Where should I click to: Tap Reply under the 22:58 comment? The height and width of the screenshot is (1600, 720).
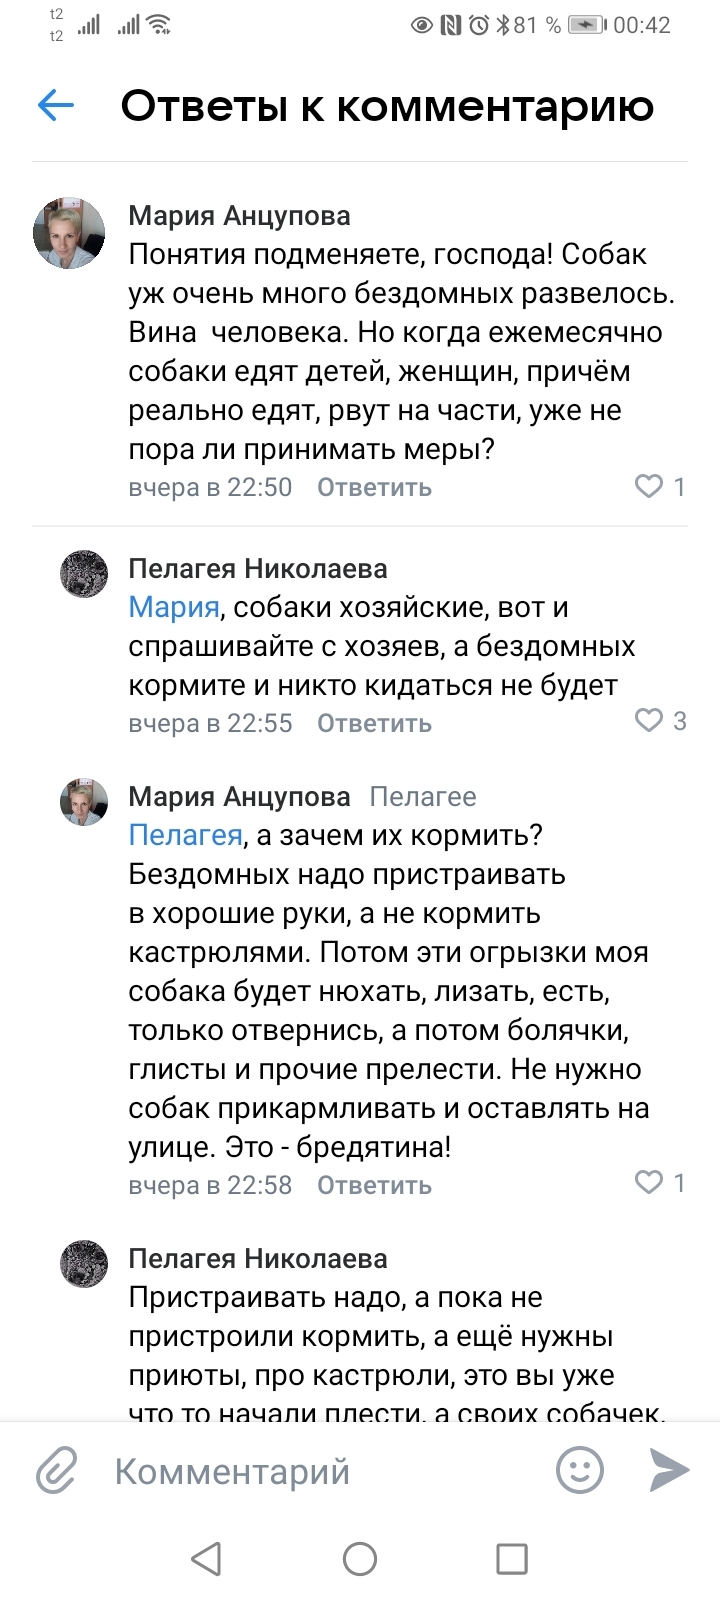pos(374,1185)
